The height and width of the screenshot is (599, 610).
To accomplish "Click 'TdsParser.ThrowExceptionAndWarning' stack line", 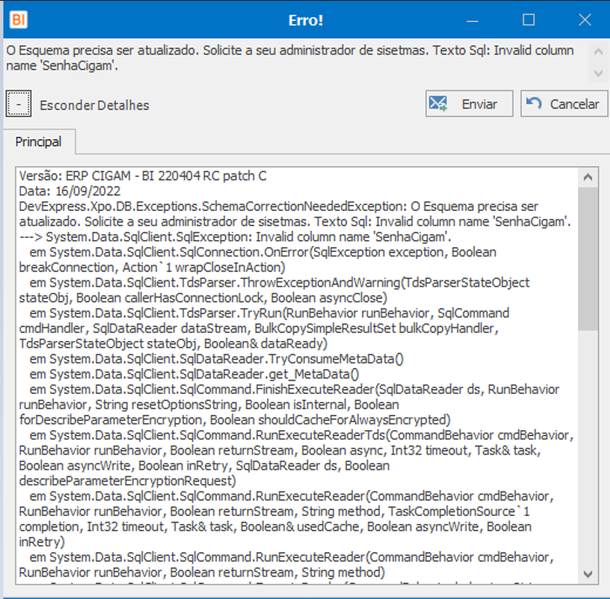I will point(279,283).
